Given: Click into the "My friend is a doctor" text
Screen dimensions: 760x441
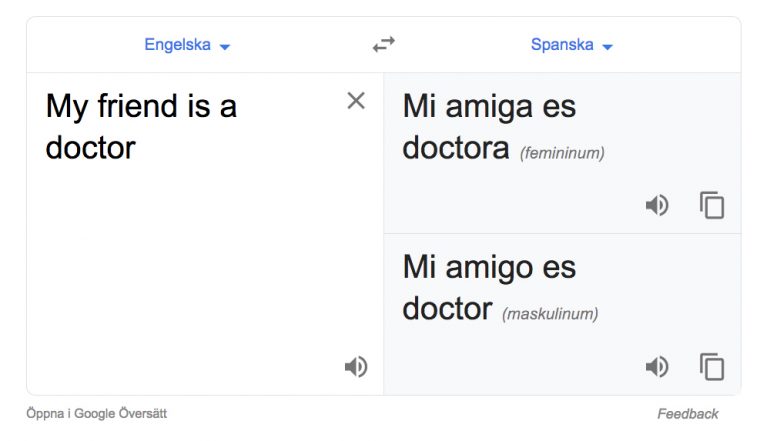Looking at the screenshot, I should [x=141, y=107].
